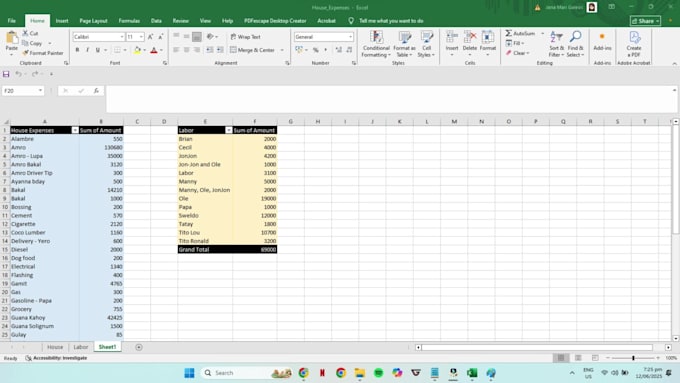Open the font name Calibri dropdown

tap(122, 37)
